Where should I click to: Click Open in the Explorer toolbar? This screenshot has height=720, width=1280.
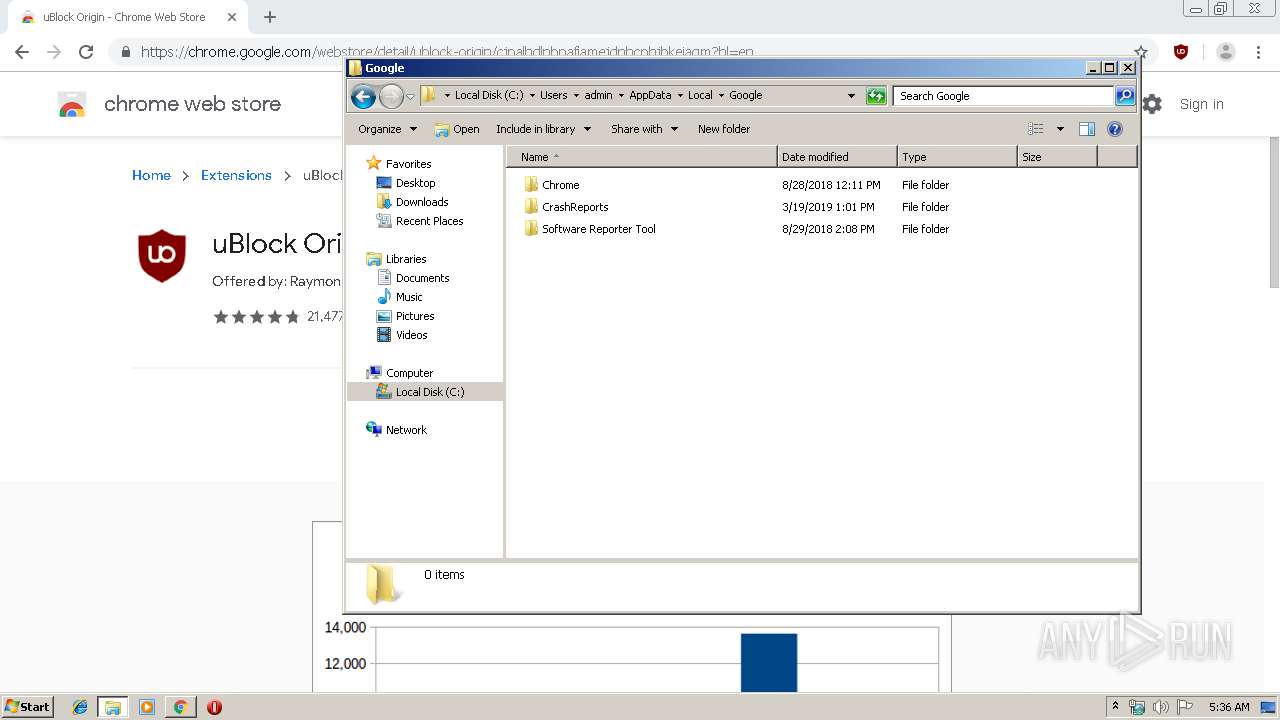tap(457, 129)
